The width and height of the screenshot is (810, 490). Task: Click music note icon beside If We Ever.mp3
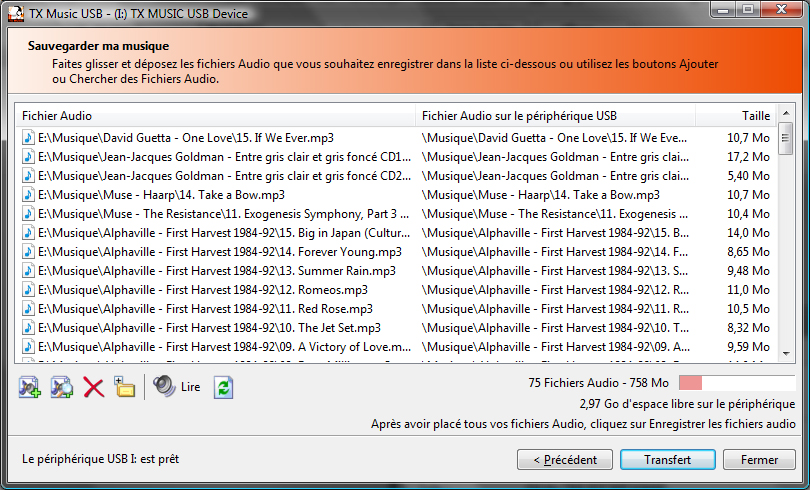coord(28,138)
